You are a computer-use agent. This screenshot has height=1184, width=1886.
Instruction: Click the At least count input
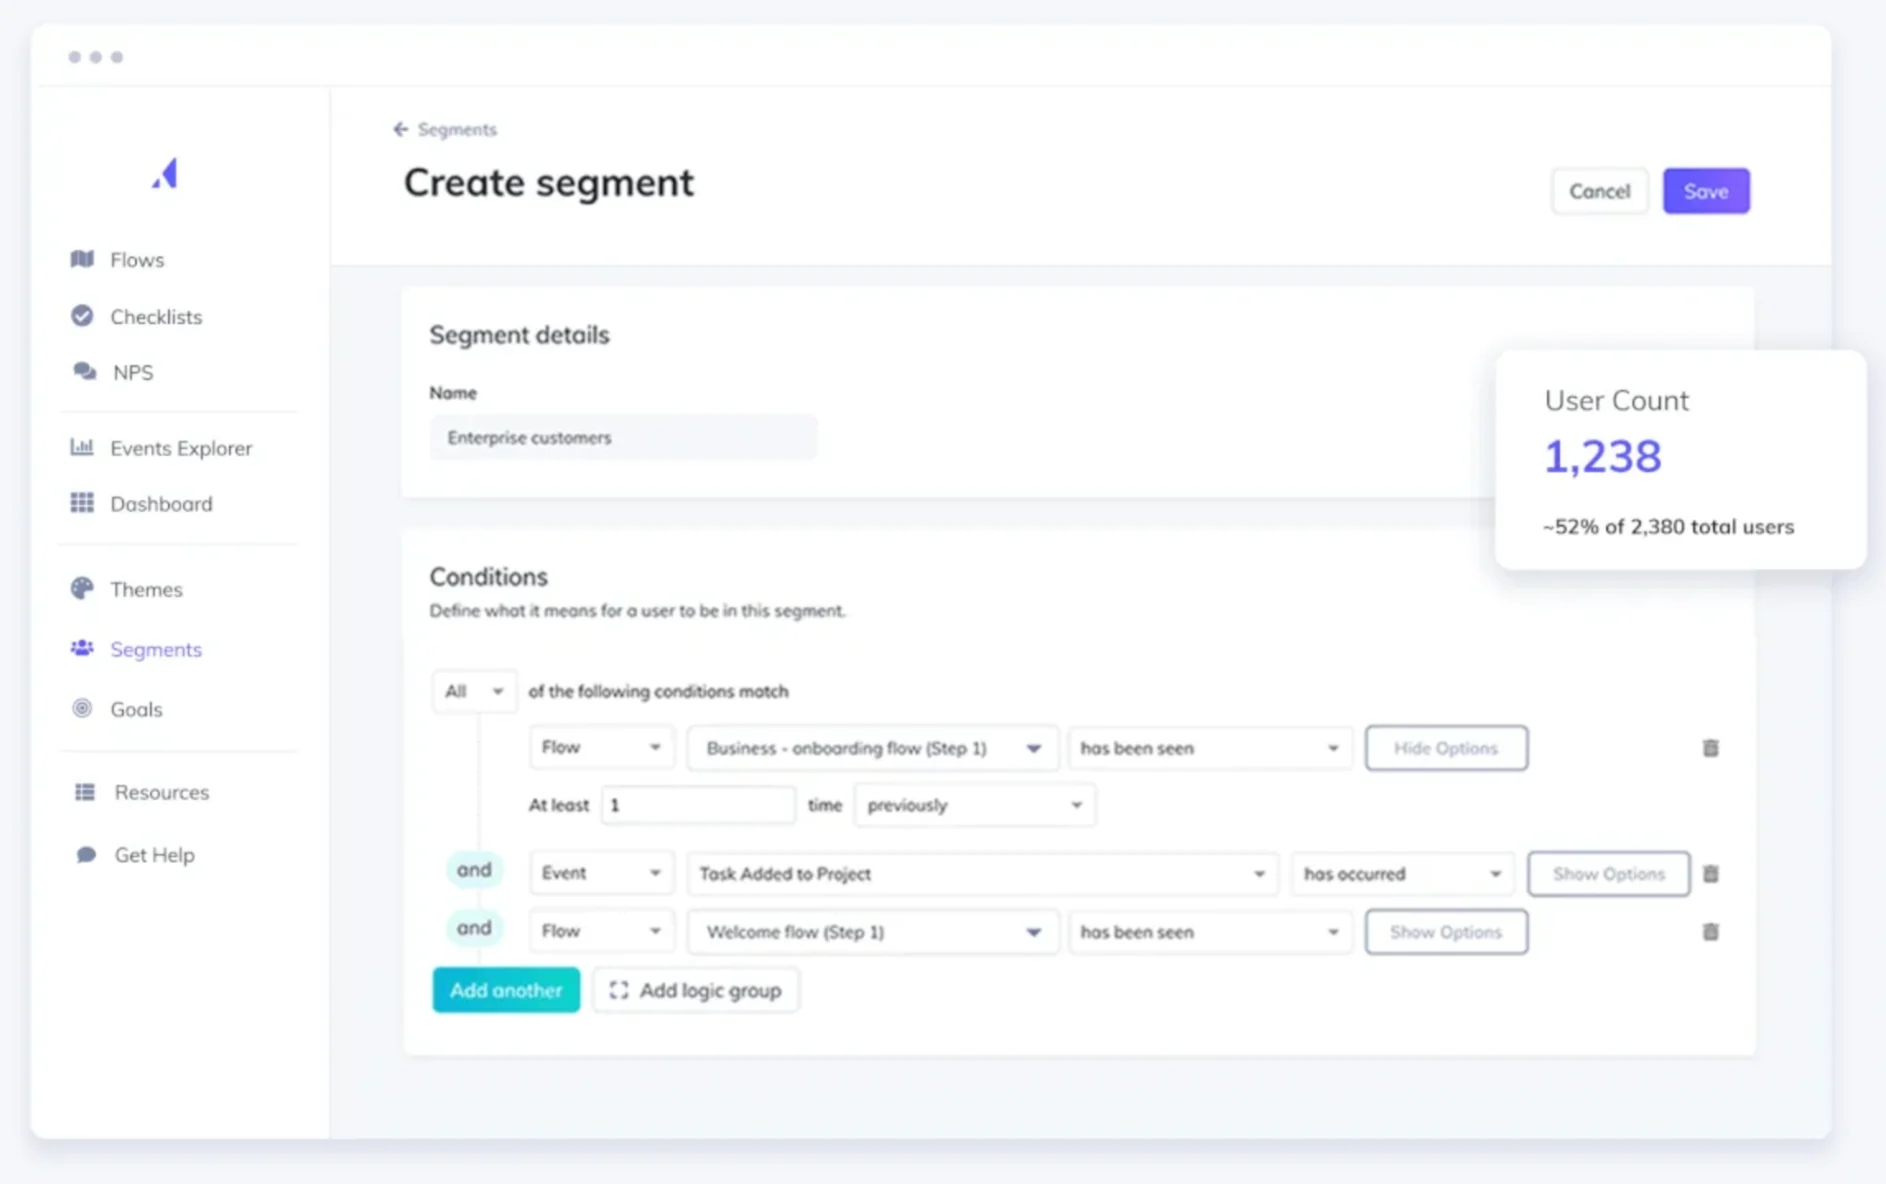pos(698,805)
